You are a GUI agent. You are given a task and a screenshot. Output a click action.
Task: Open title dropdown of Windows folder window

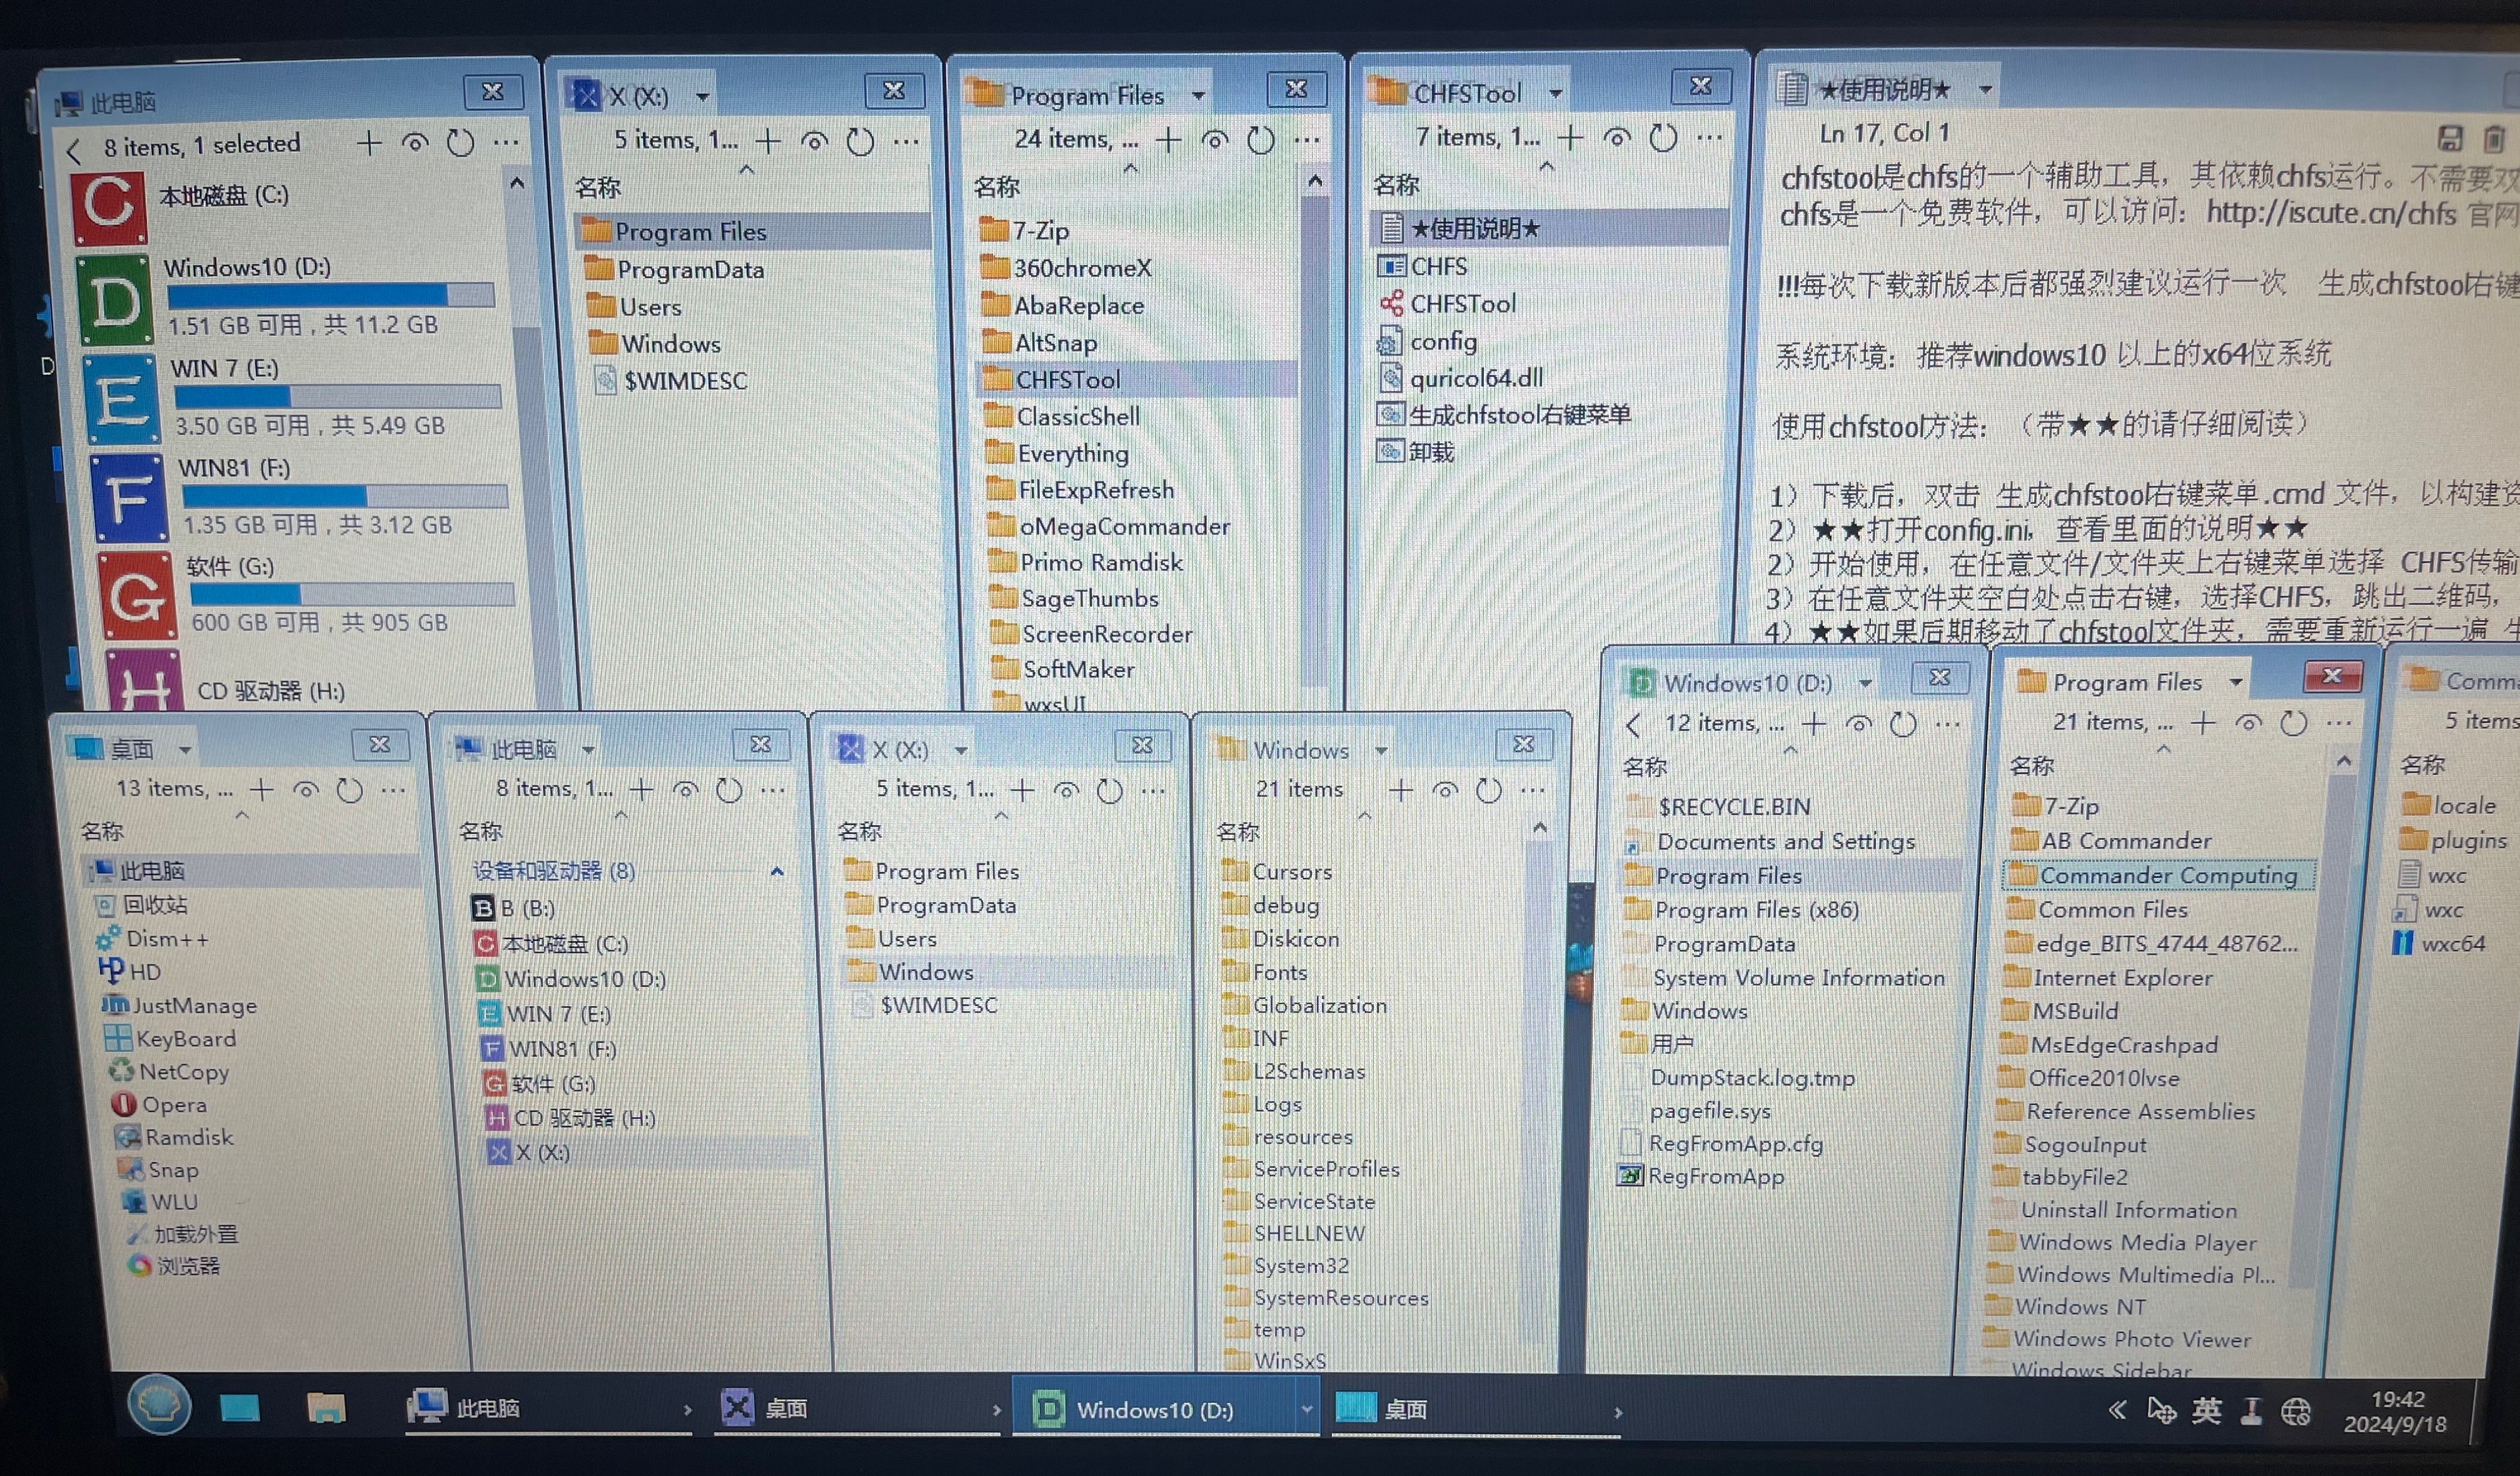click(1381, 750)
